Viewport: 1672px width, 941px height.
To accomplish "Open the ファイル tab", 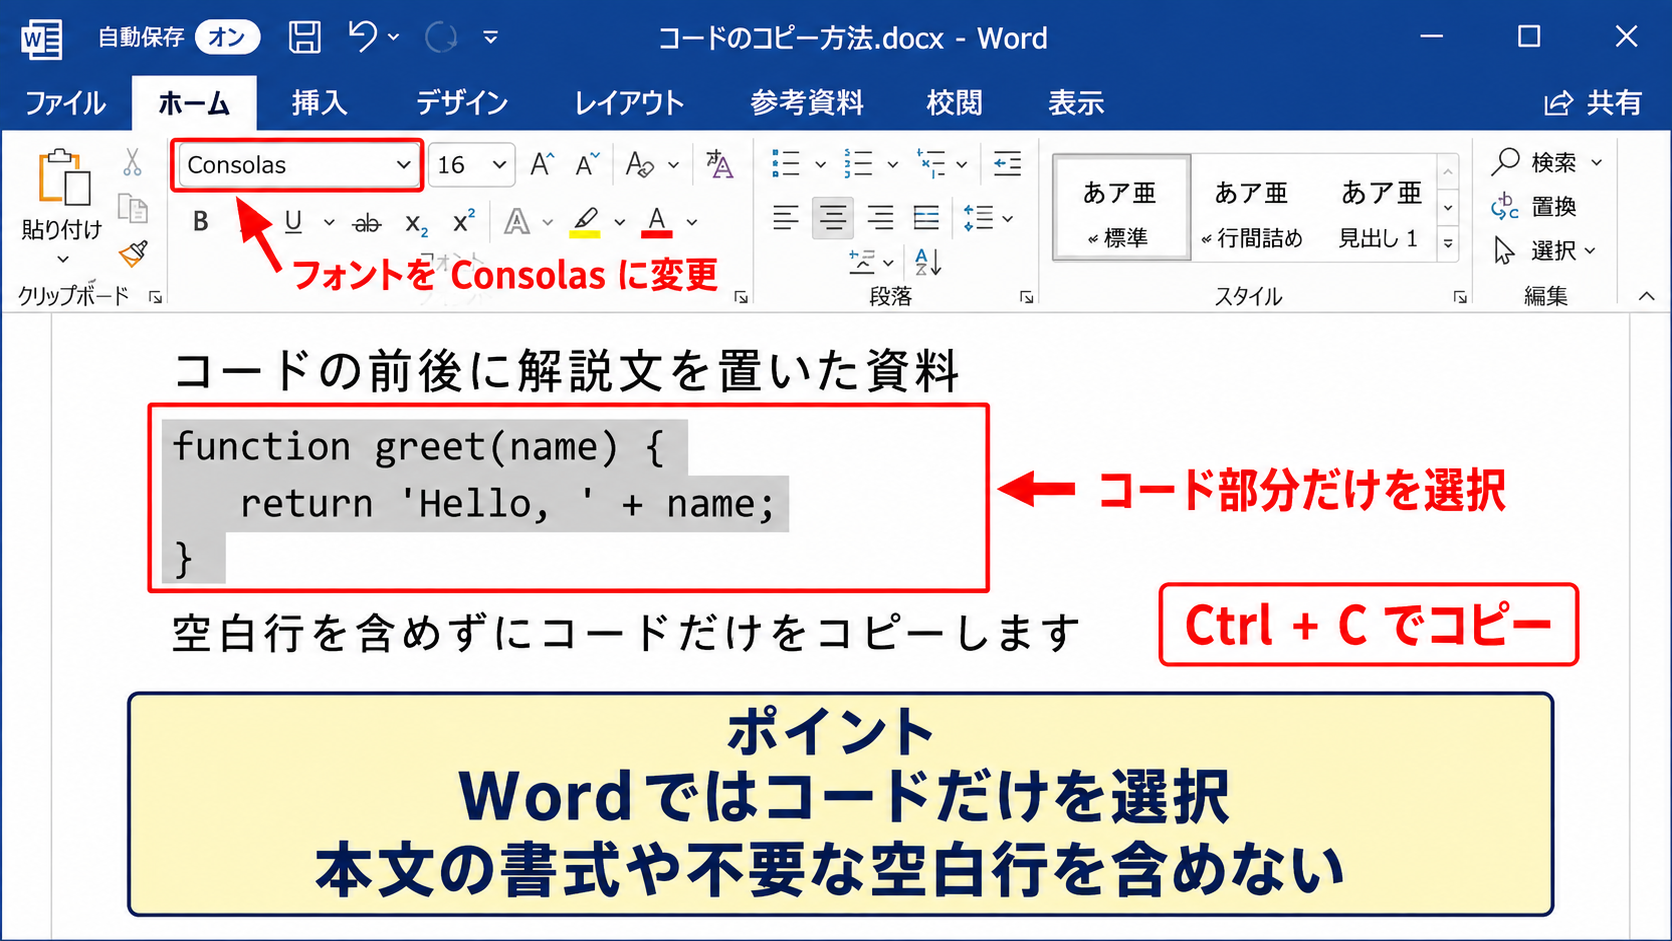I will pyautogui.click(x=65, y=103).
